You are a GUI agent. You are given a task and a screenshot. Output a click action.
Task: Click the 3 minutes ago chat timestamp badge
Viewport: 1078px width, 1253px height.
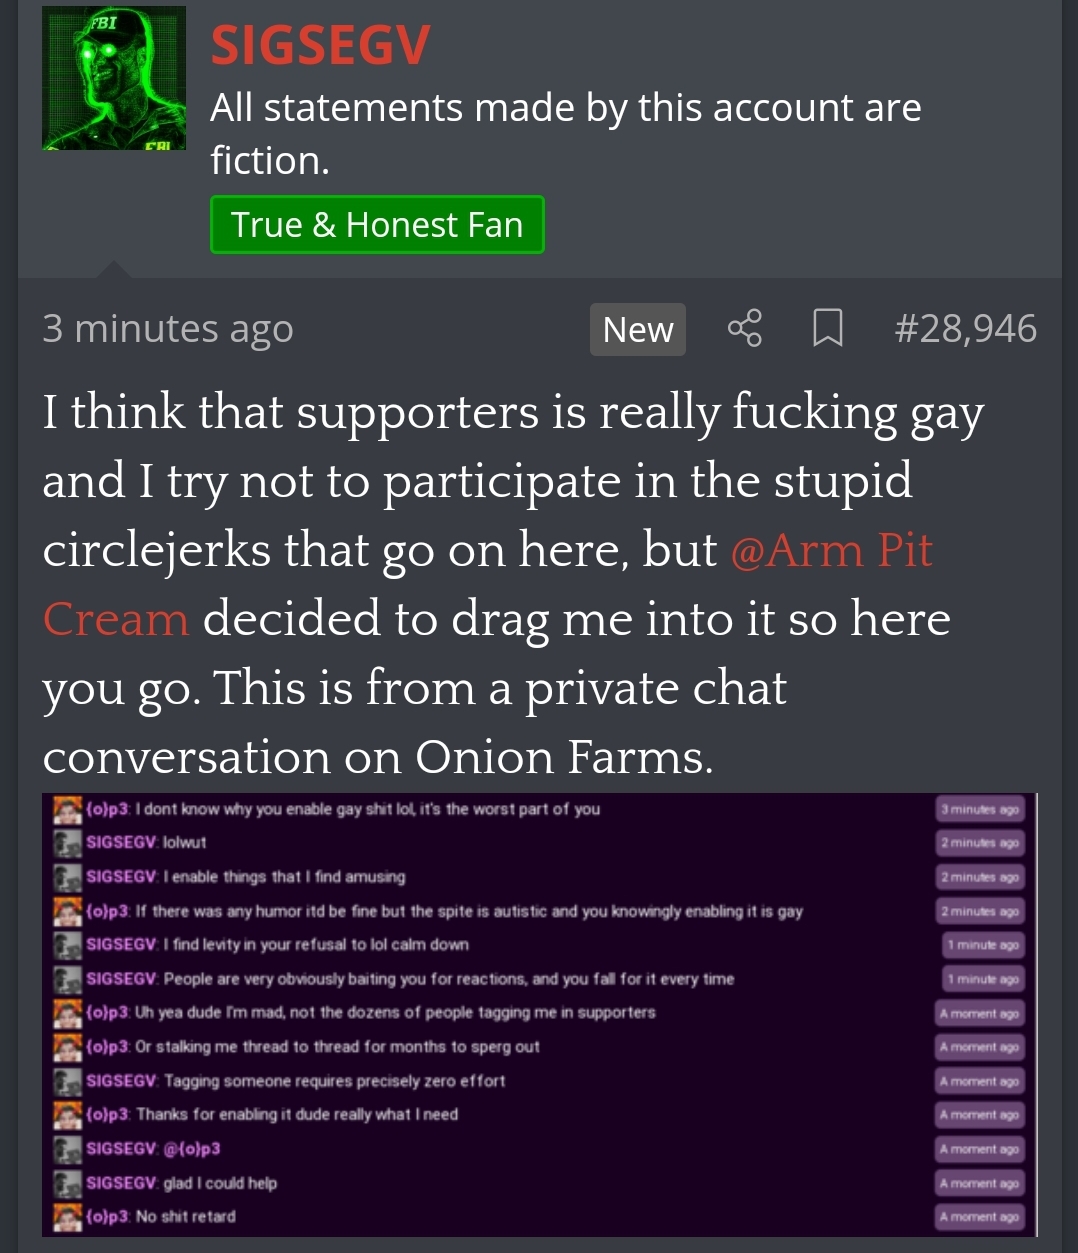tap(980, 809)
